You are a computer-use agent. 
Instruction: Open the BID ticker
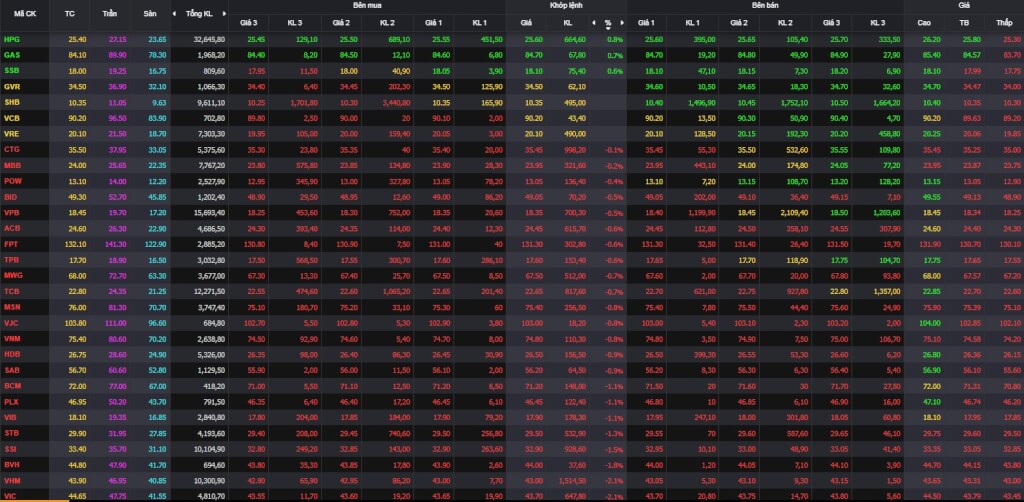[x=11, y=196]
